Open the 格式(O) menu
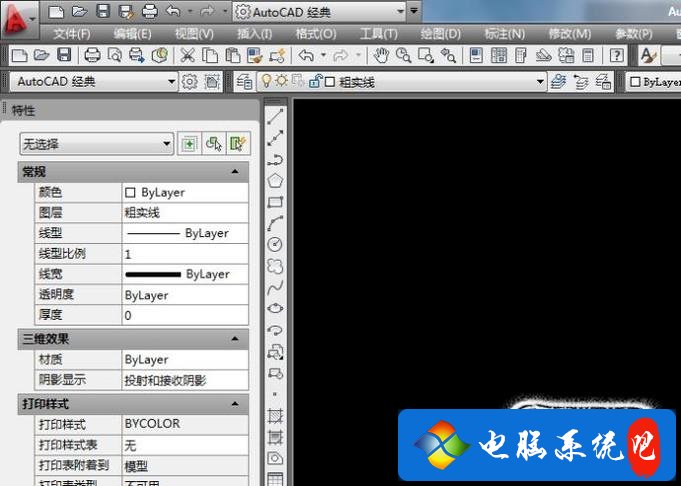This screenshot has width=681, height=486. coord(316,34)
